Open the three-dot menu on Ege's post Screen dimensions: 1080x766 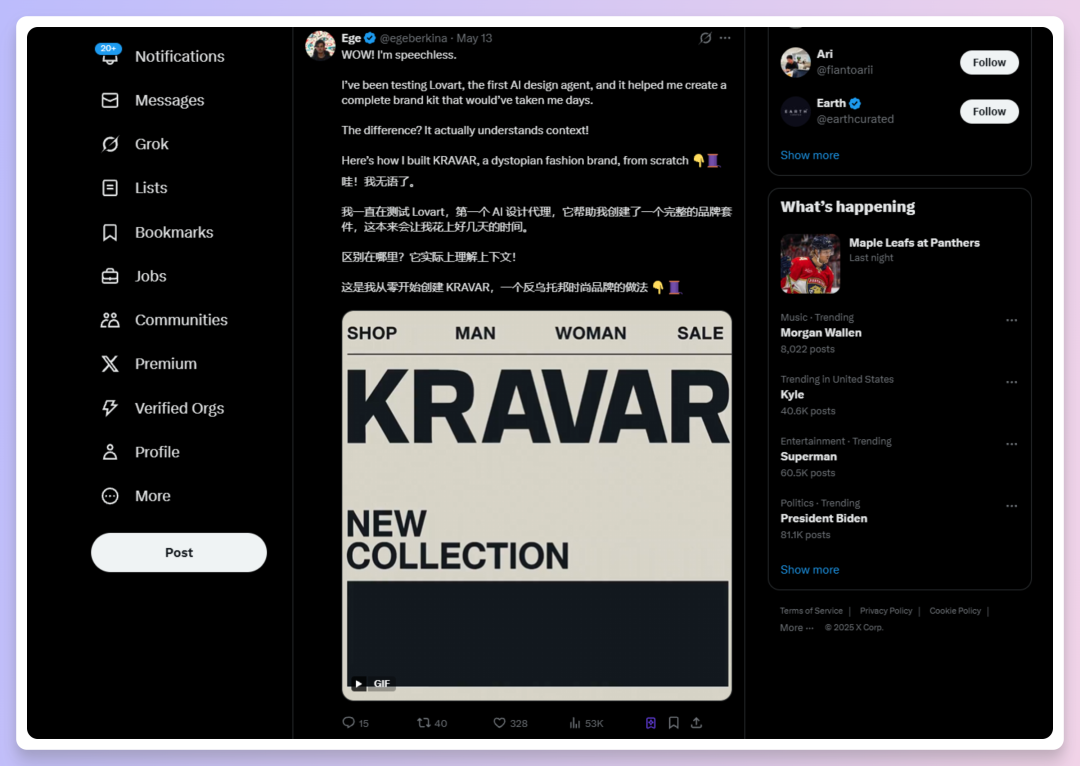(725, 38)
